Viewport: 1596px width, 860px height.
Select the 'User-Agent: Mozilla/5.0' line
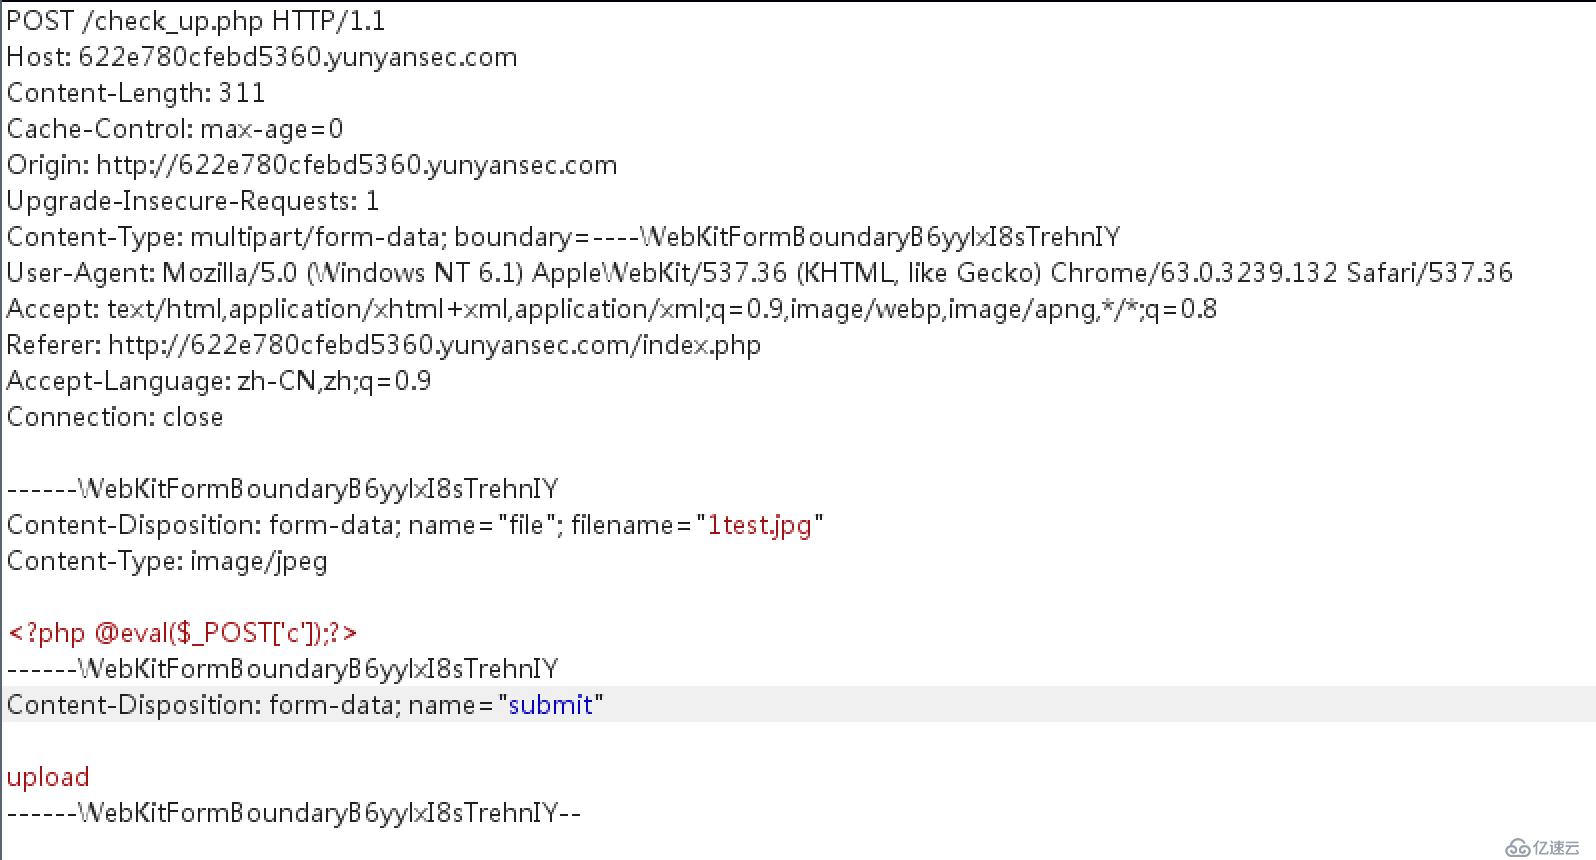pyautogui.click(x=760, y=273)
